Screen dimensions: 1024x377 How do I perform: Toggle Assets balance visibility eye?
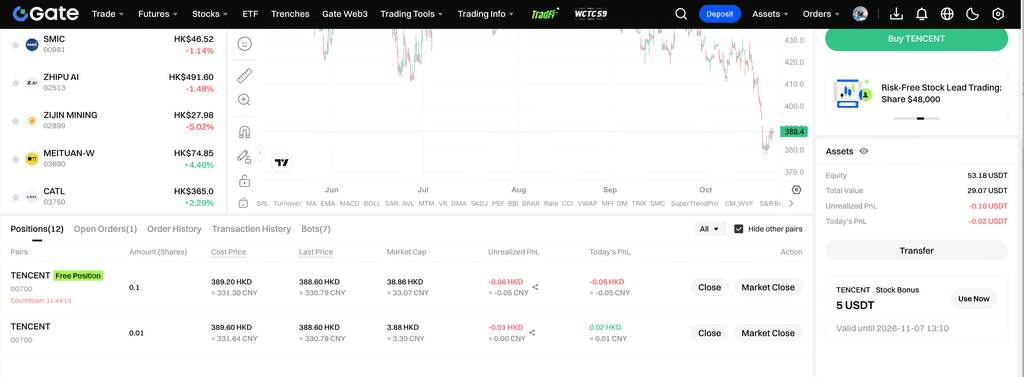tap(864, 151)
